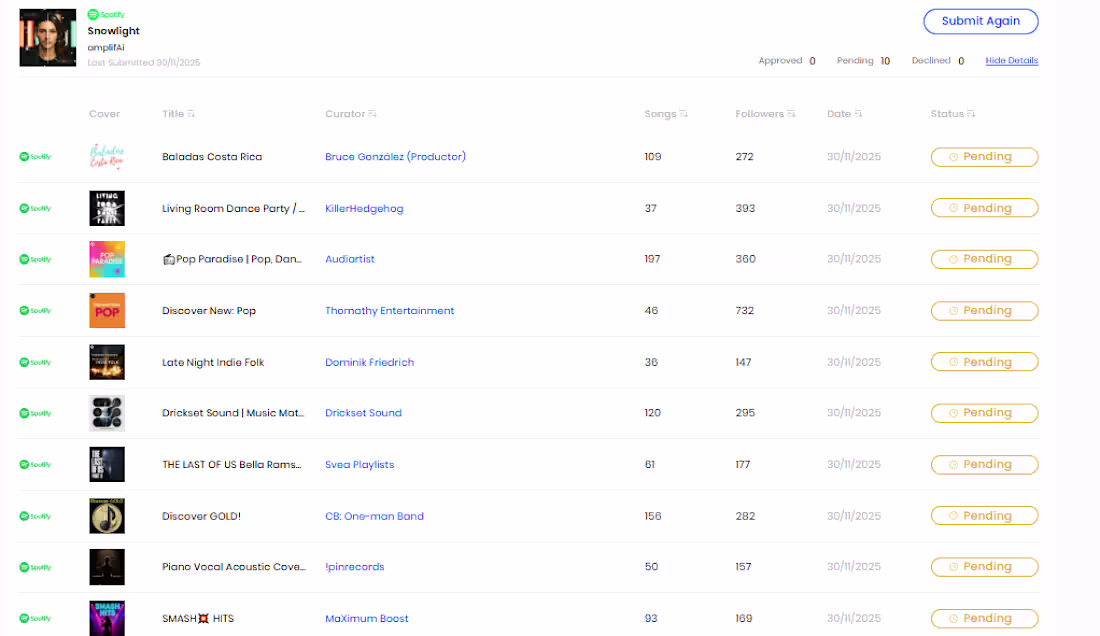Open Discover New: Pop cover thumbnail
The height and width of the screenshot is (636, 1100).
107,311
